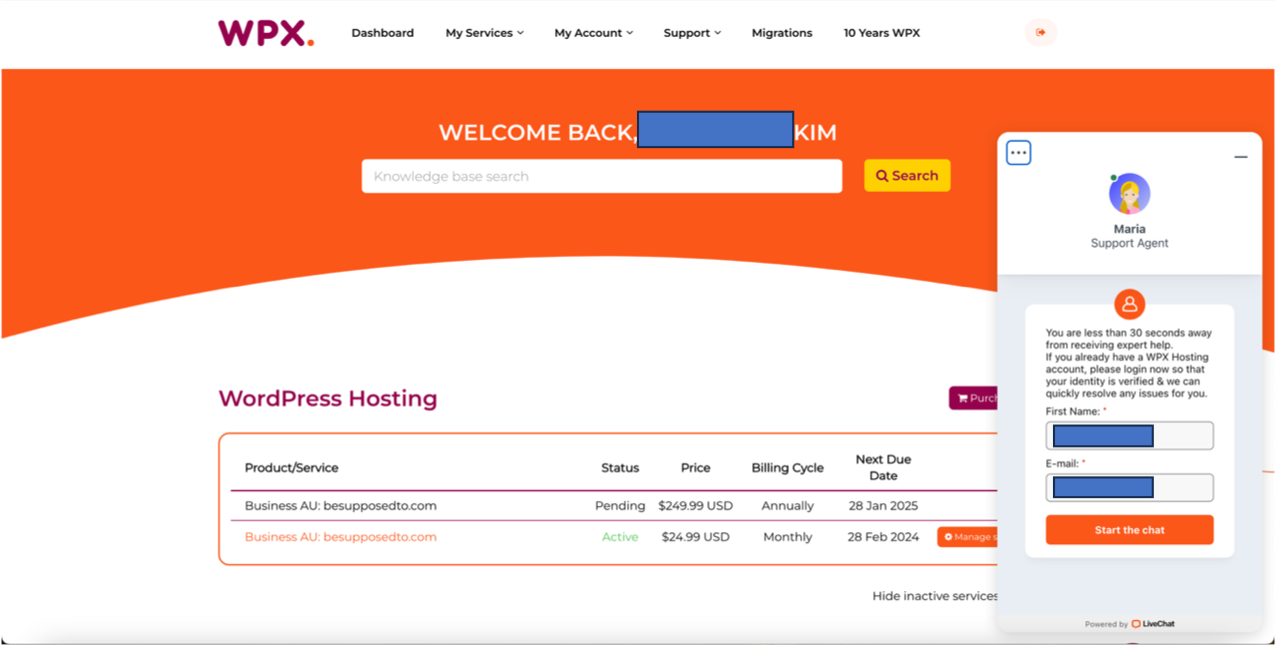Expand the My Account dropdown
1277x645 pixels.
coord(593,33)
